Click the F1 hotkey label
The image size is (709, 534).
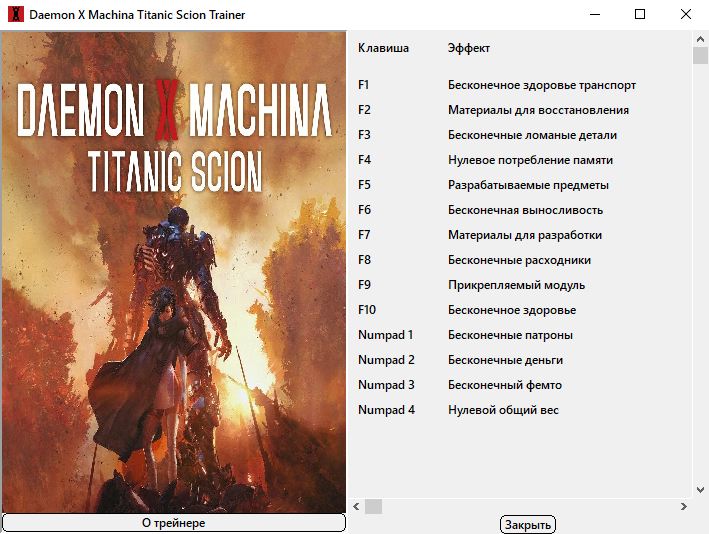coord(364,85)
